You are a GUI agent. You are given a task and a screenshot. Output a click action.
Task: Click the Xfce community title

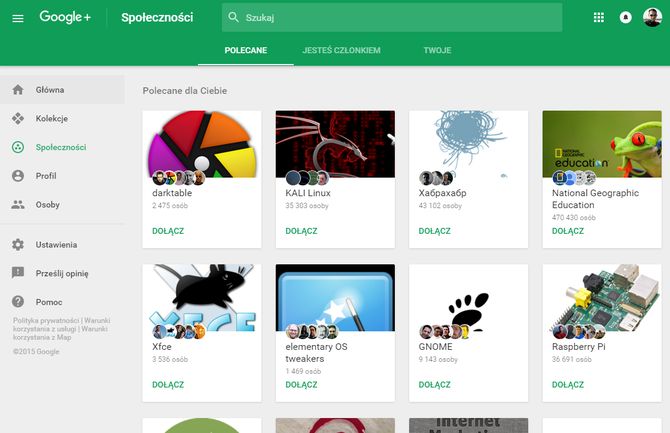(x=162, y=347)
